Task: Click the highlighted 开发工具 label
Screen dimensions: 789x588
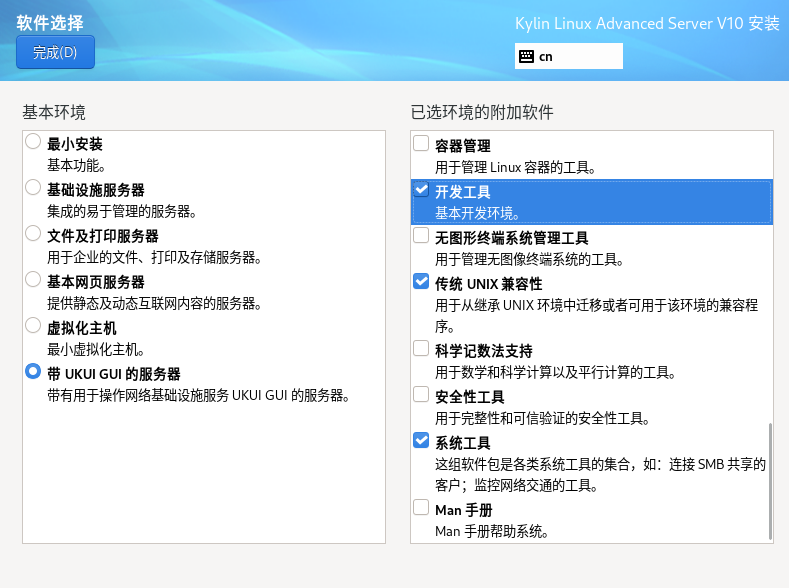Action: click(463, 192)
